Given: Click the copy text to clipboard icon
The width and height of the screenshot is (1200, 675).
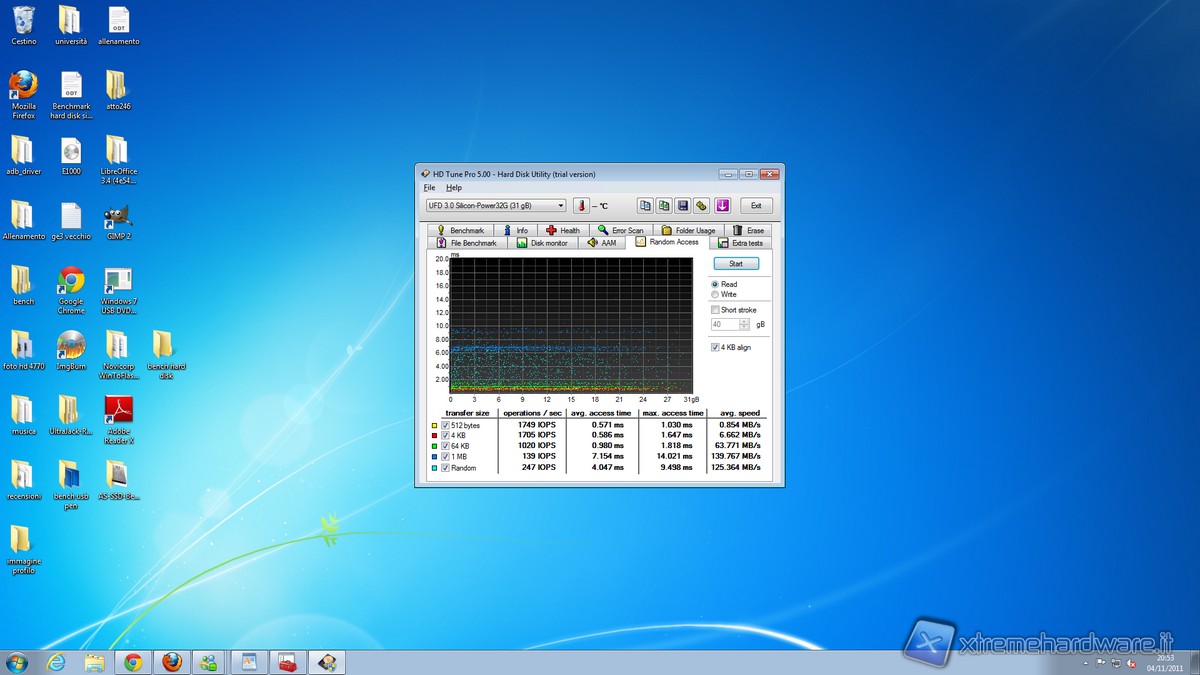Looking at the screenshot, I should [645, 206].
